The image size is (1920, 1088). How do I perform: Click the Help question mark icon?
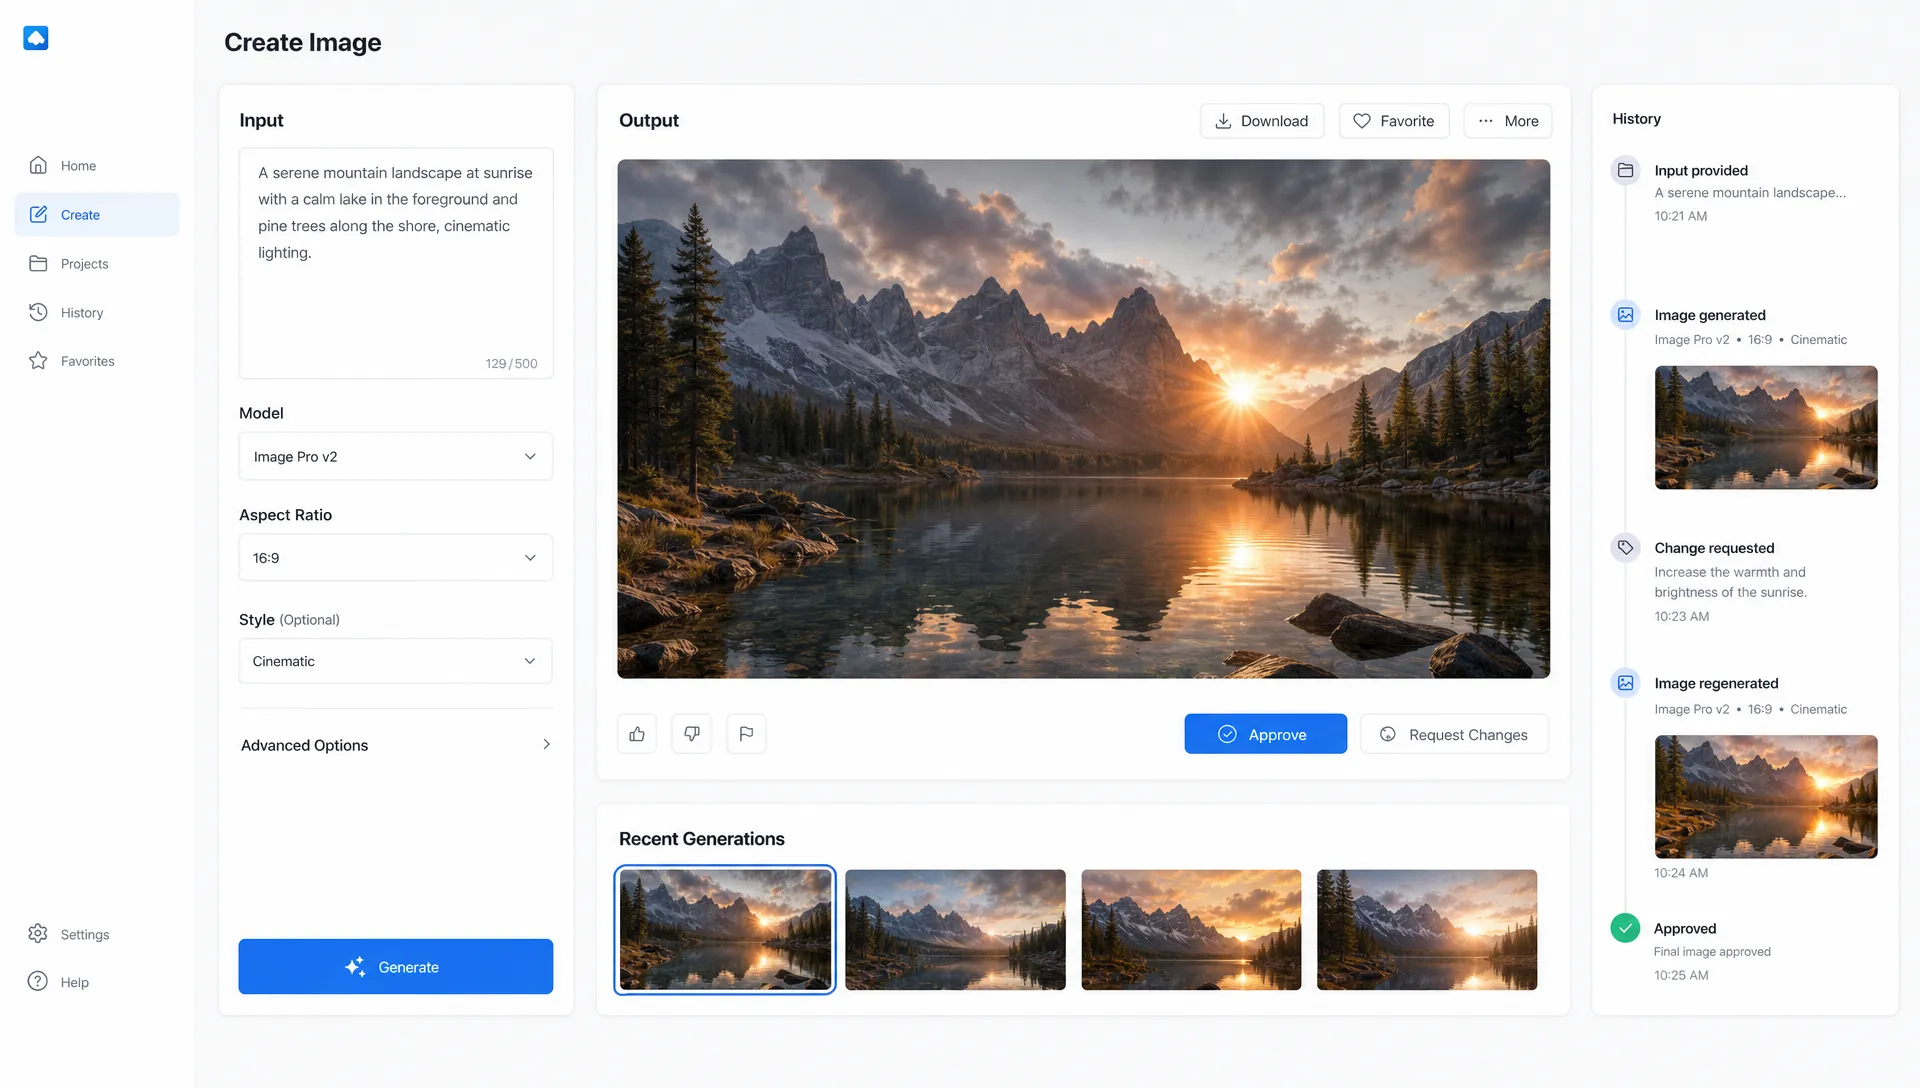pyautogui.click(x=38, y=982)
